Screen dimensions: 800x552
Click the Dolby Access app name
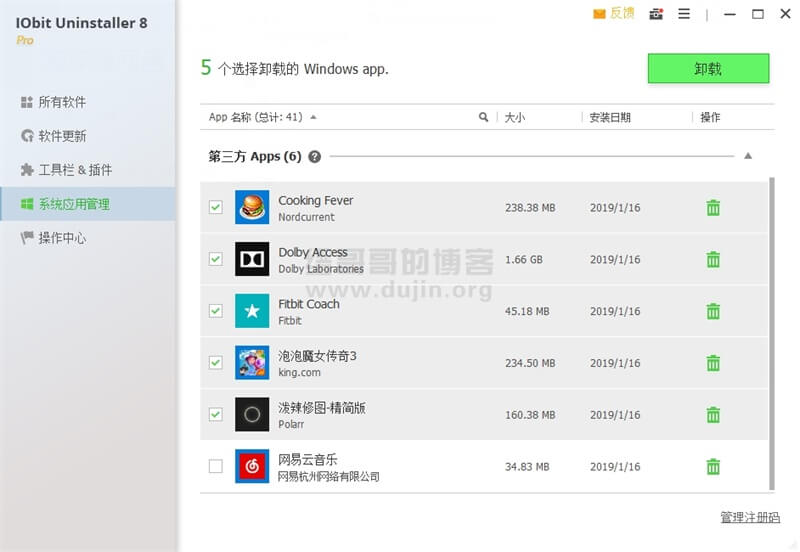click(313, 252)
